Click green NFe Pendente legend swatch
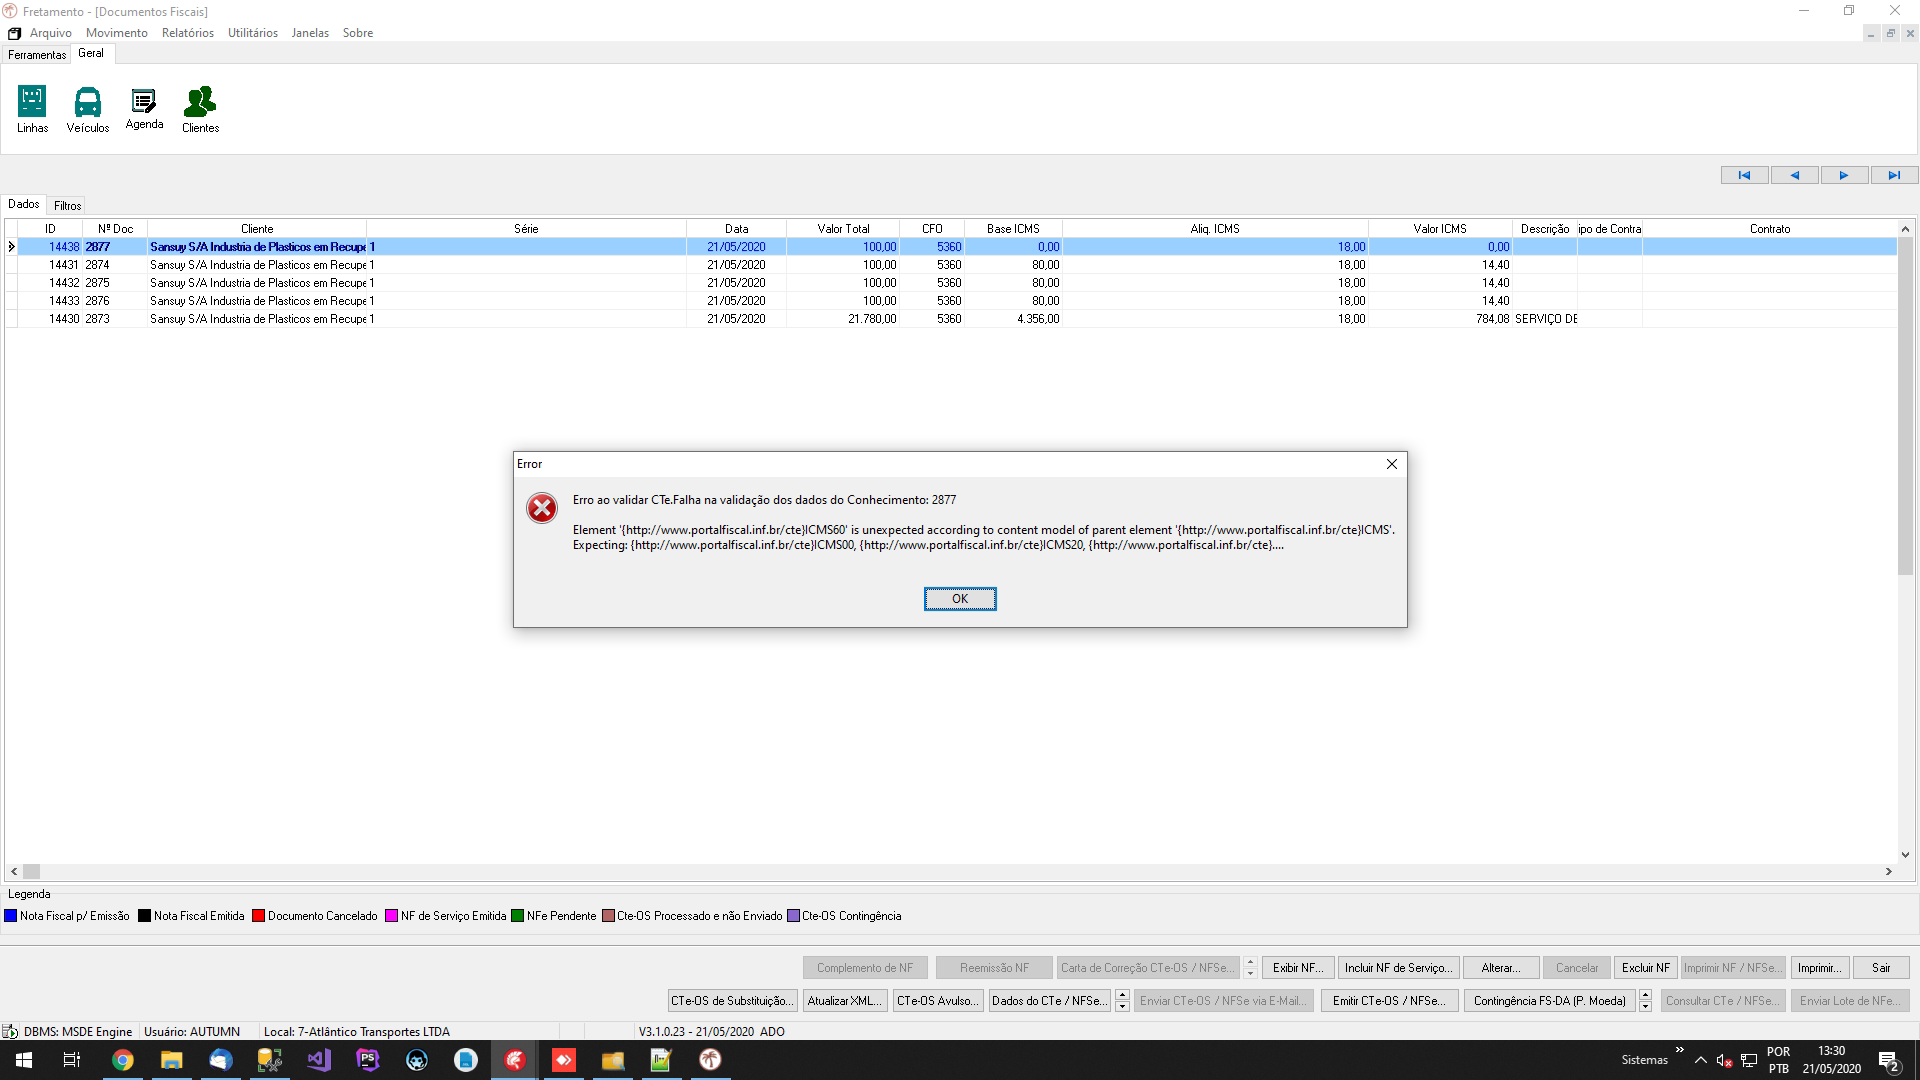The image size is (1920, 1080). (x=517, y=916)
